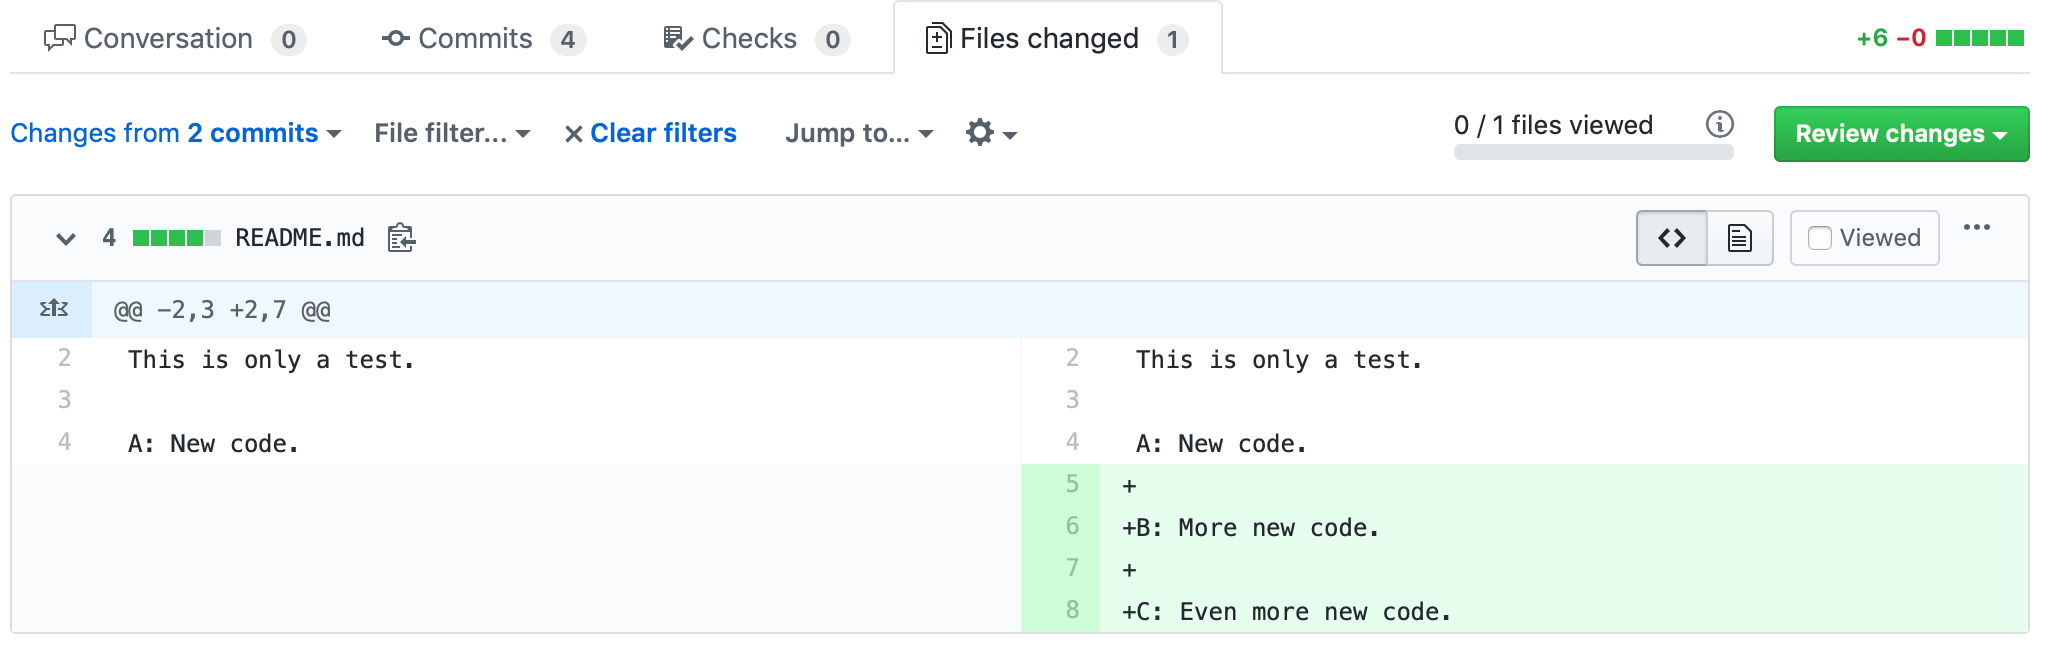Click the expand-all diff lines icon

[x=53, y=309]
